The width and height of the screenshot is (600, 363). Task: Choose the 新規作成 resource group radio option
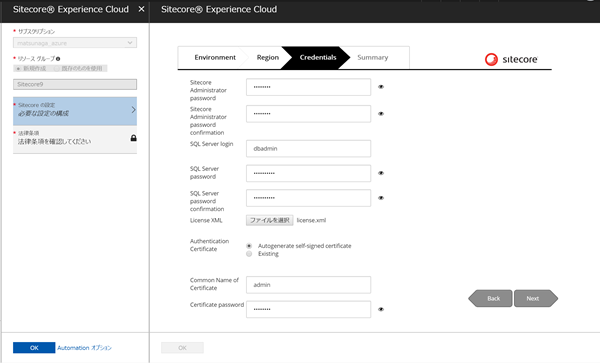pyautogui.click(x=18, y=68)
